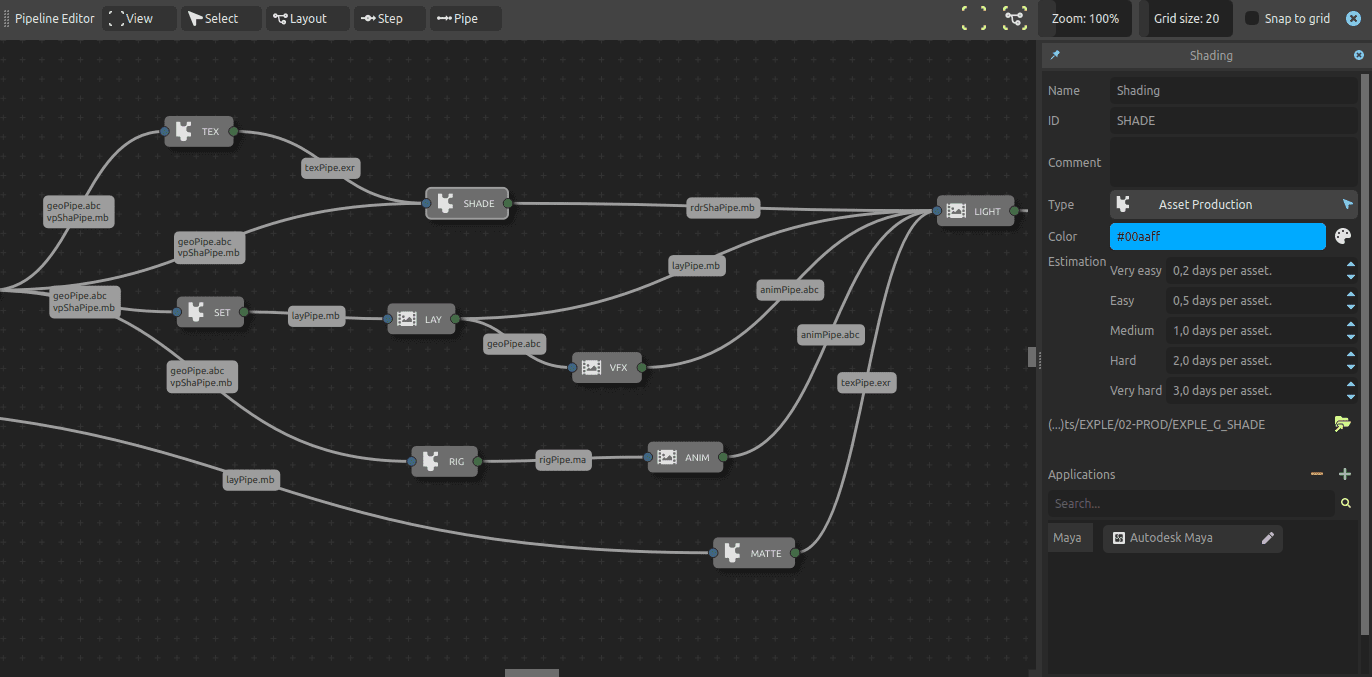Increase the Very easy estimation value
The height and width of the screenshot is (677, 1372).
[1352, 264]
